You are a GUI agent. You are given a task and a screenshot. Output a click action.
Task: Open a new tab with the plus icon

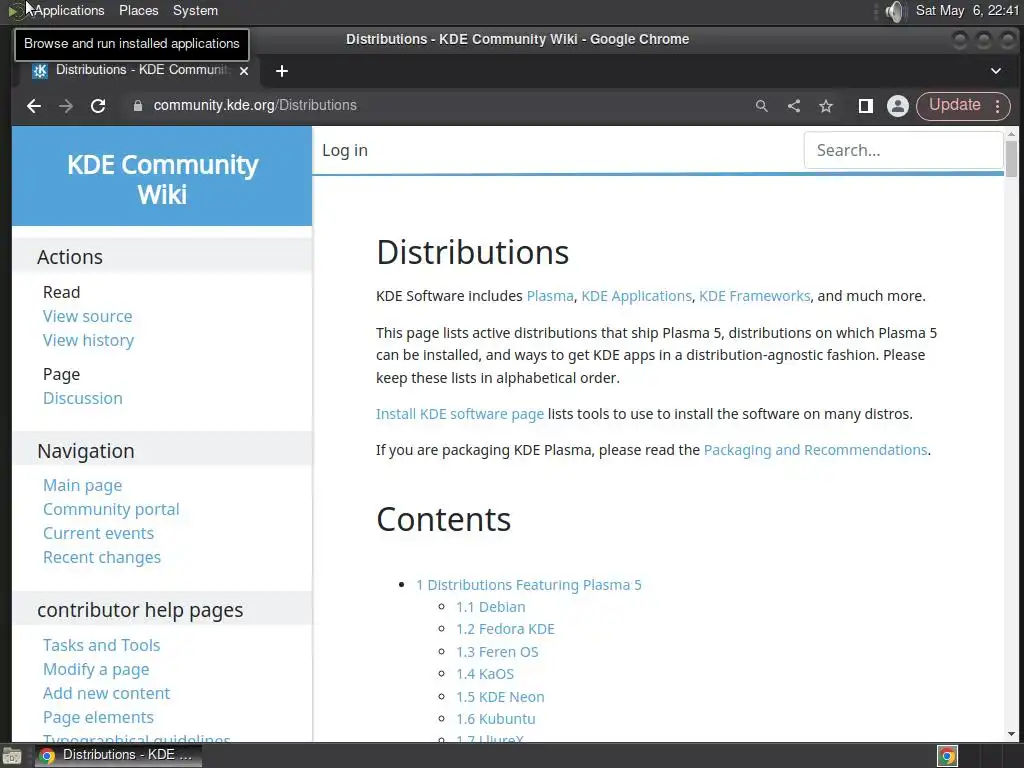click(x=281, y=71)
